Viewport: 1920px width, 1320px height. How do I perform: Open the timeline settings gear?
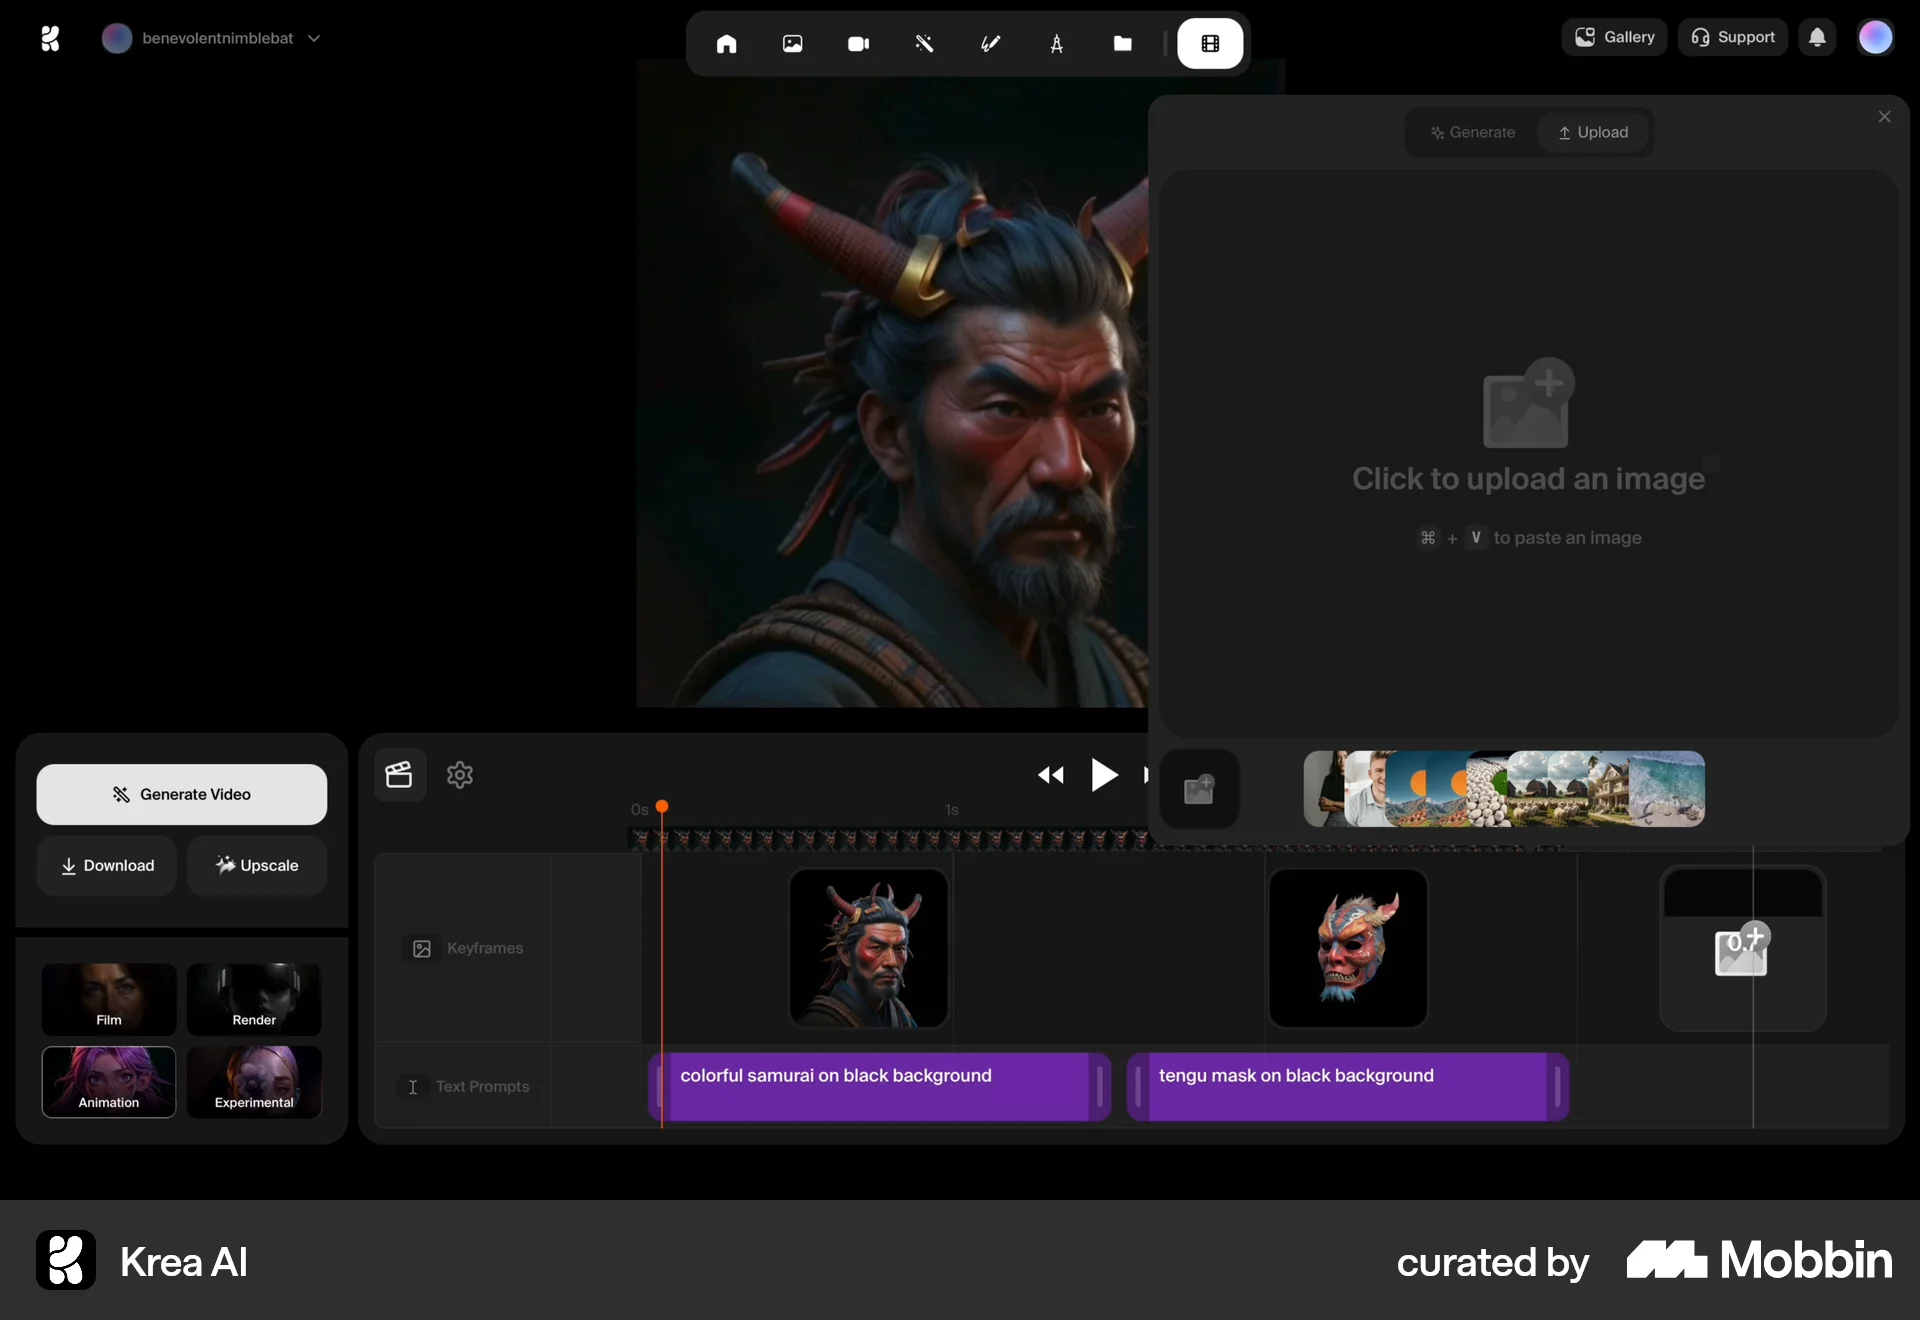tap(459, 775)
